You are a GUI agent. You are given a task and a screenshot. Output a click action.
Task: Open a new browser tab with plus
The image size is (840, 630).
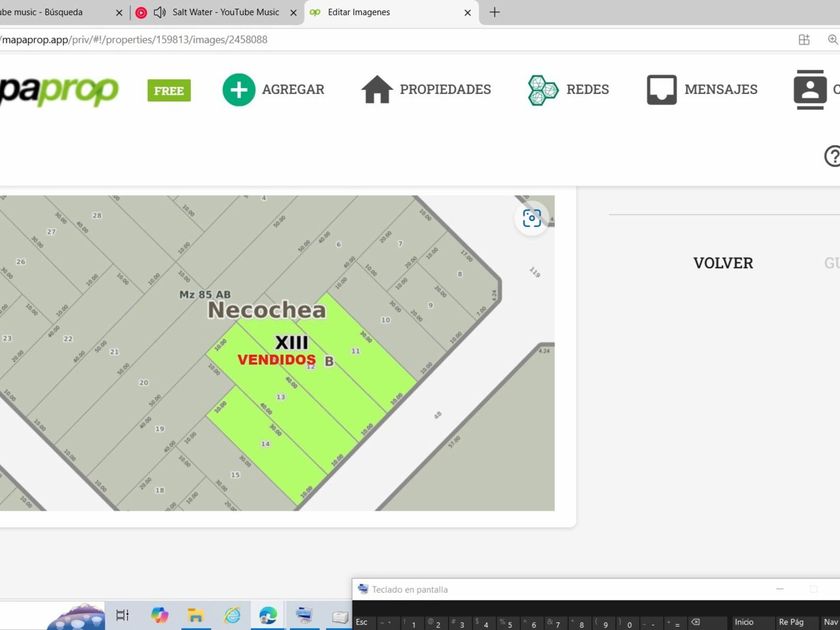coord(494,12)
